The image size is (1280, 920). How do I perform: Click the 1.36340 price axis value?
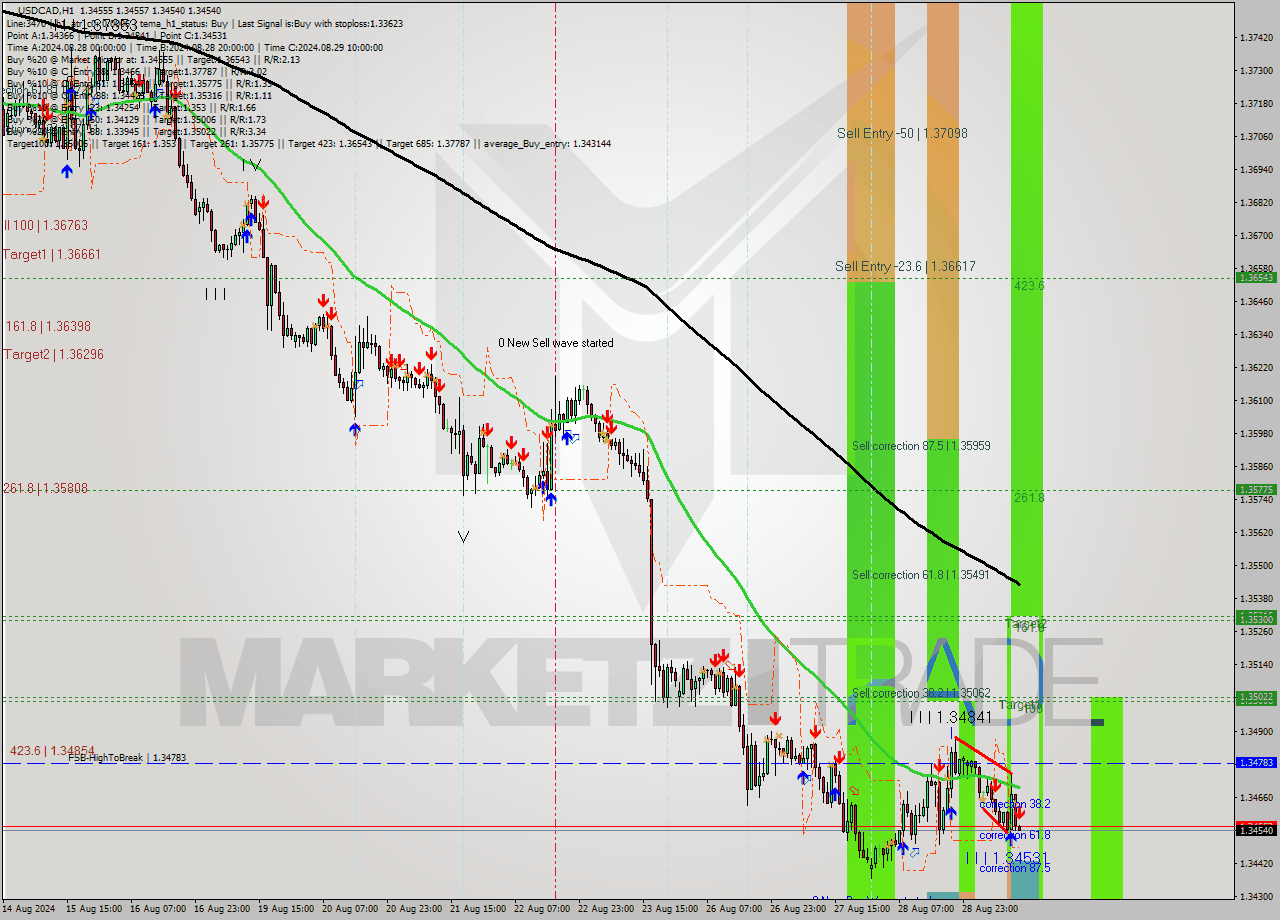(1256, 335)
